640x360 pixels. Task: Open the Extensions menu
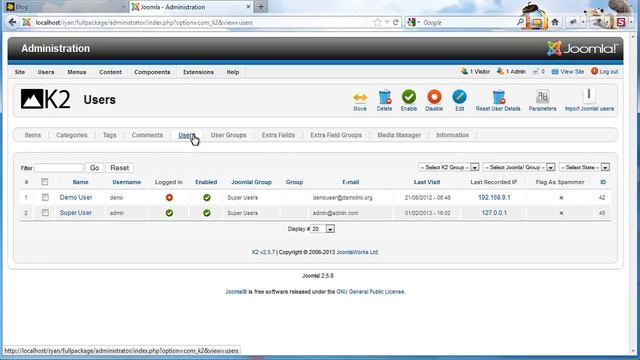point(198,72)
